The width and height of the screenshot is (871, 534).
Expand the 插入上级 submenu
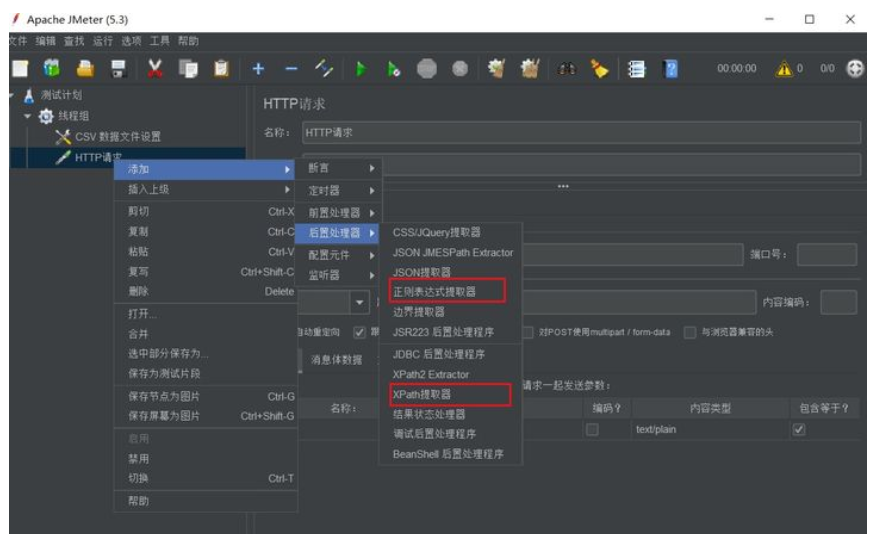(206, 189)
